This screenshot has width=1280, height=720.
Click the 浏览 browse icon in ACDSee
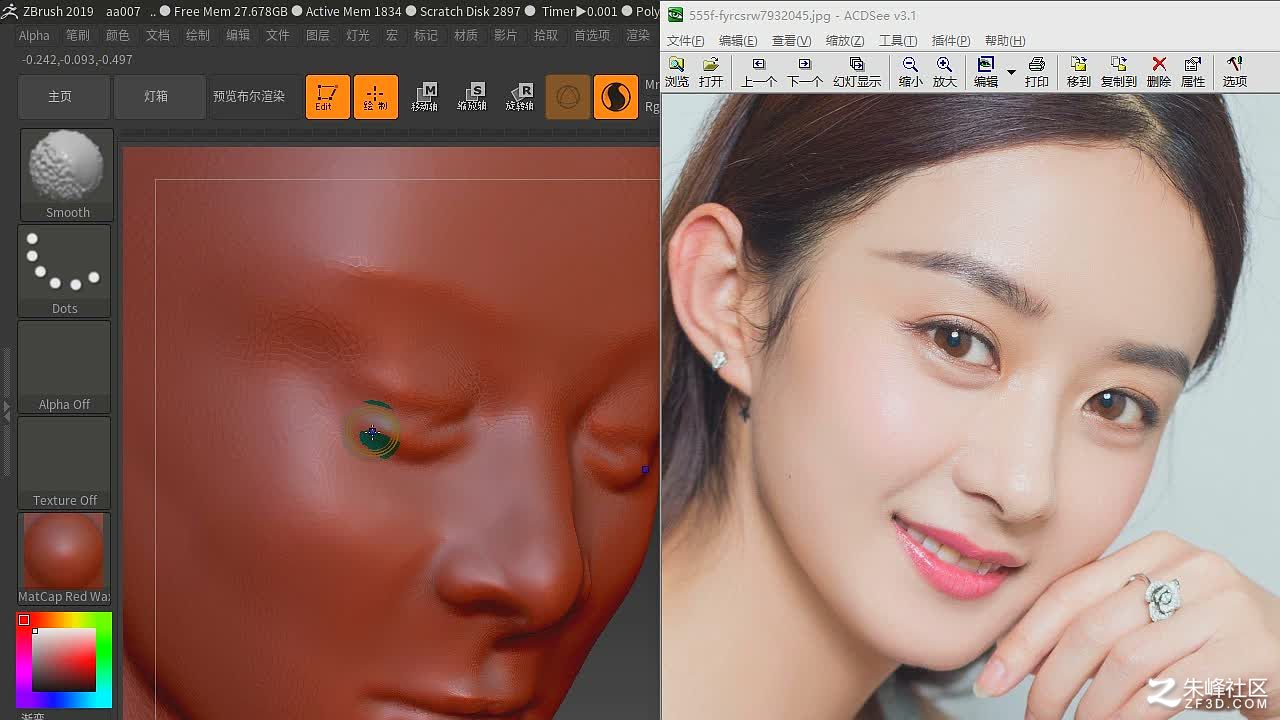(x=677, y=73)
